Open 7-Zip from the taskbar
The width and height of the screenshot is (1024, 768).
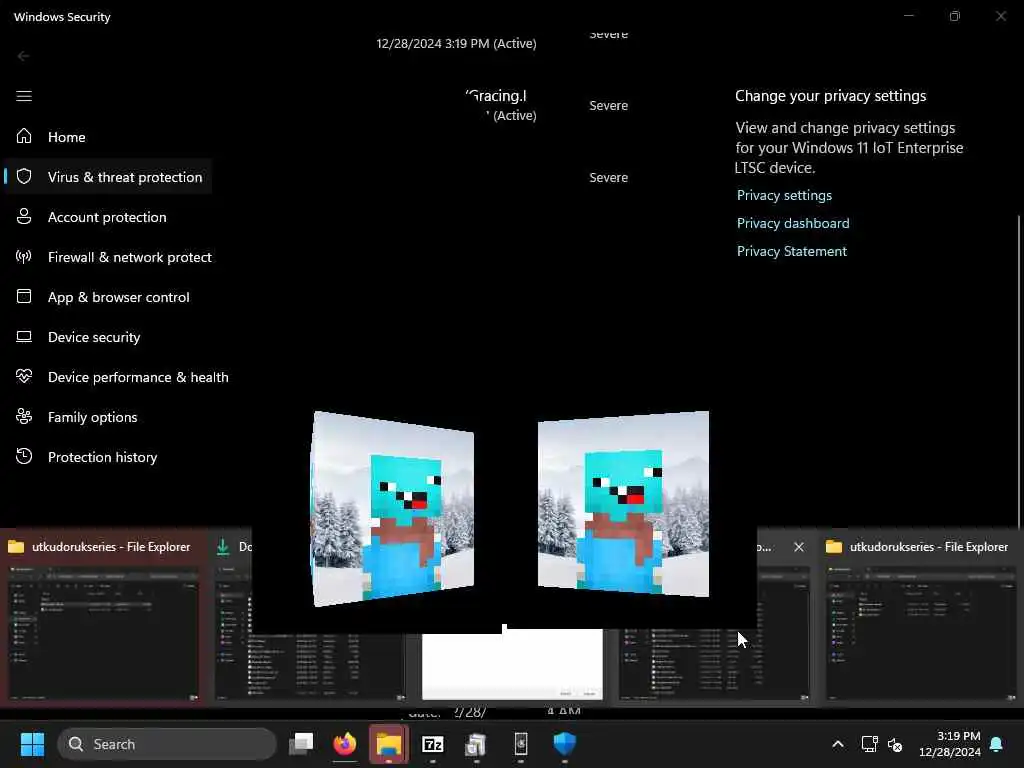(432, 744)
